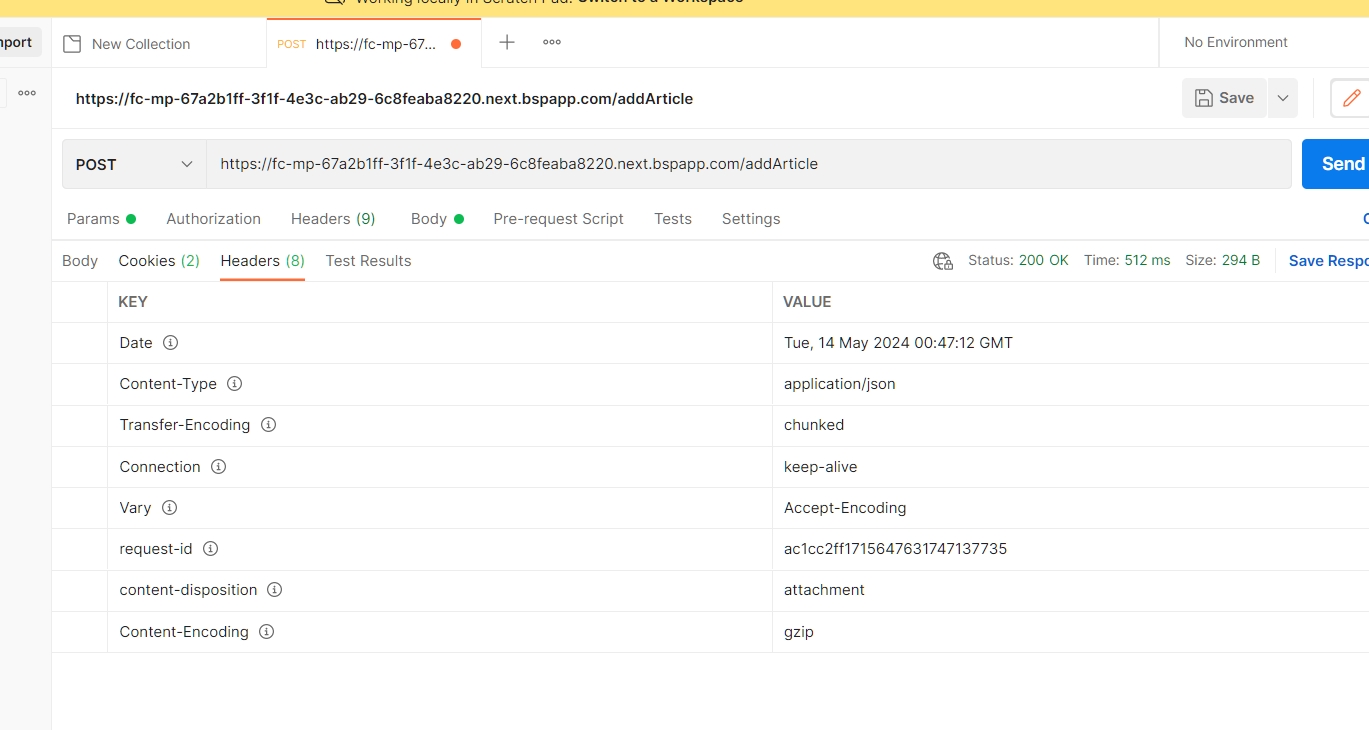The height and width of the screenshot is (730, 1369).
Task: Select the keep-alive value
Action: click(821, 467)
